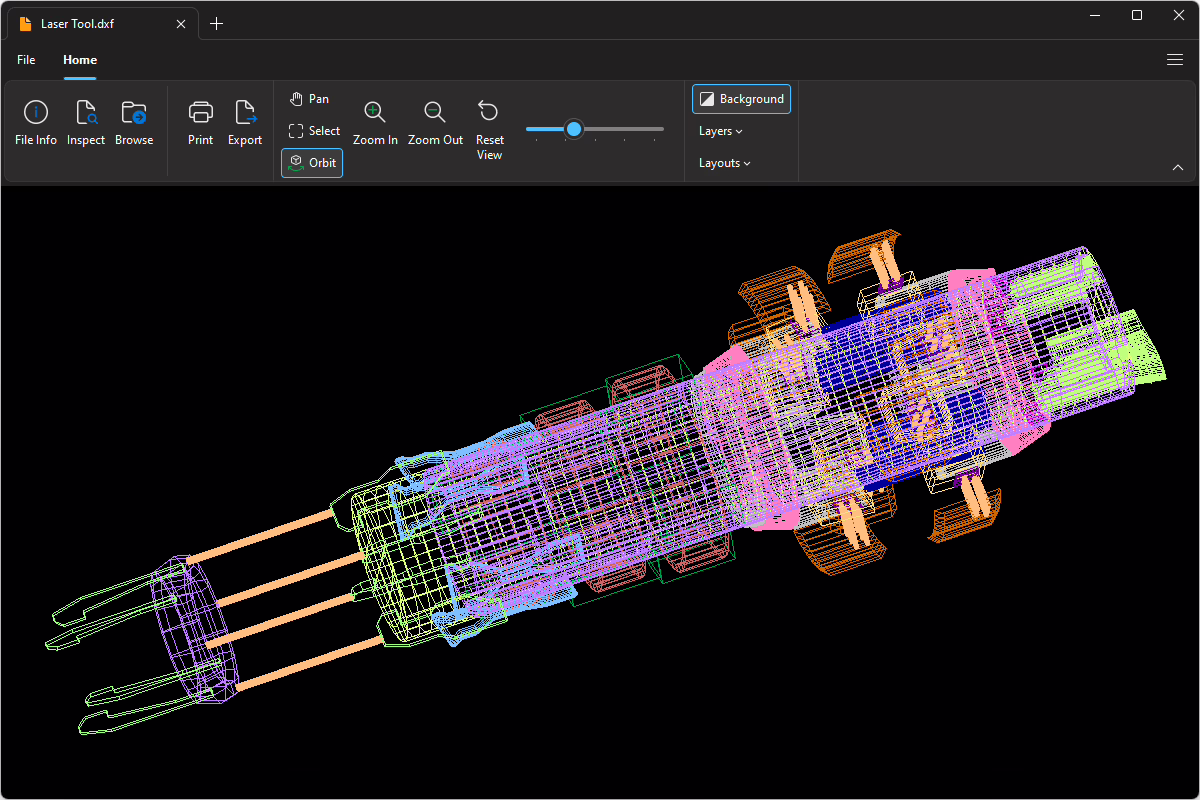Click the Inspect tool icon

click(86, 113)
